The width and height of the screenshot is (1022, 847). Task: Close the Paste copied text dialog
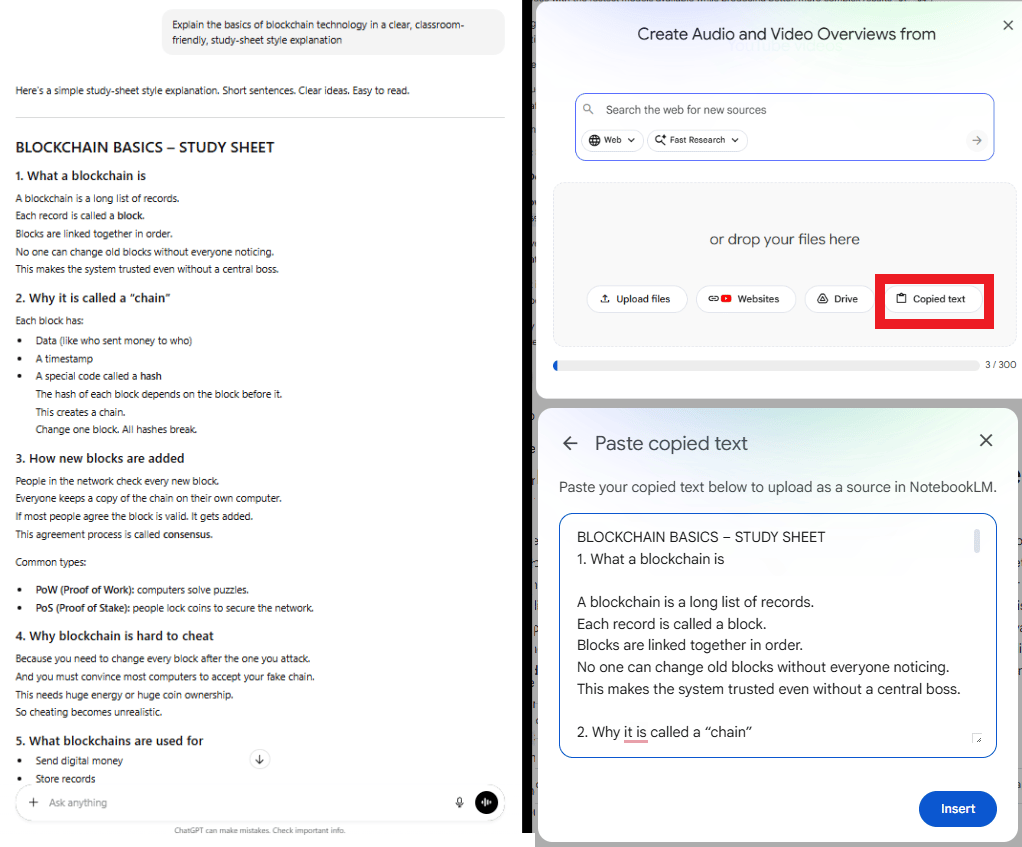tap(986, 440)
